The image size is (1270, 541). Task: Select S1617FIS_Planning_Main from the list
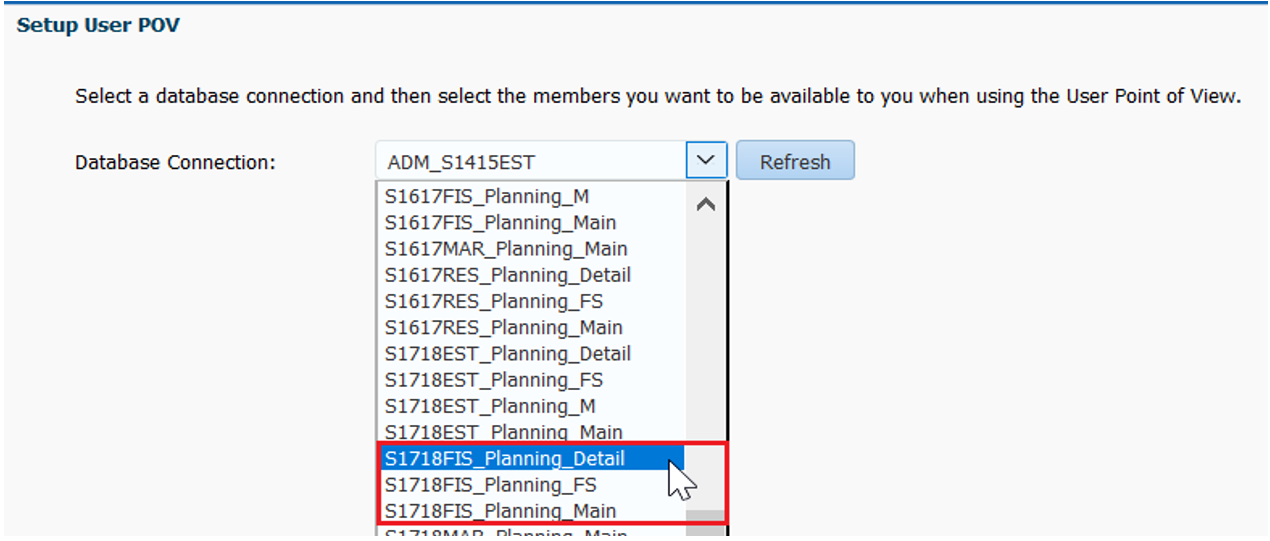click(500, 223)
